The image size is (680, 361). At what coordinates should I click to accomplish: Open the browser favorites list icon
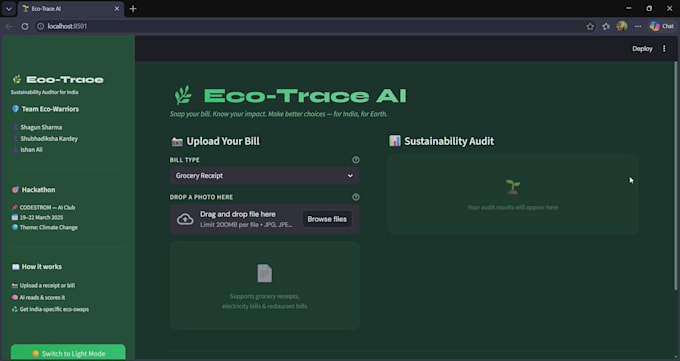[x=606, y=26]
